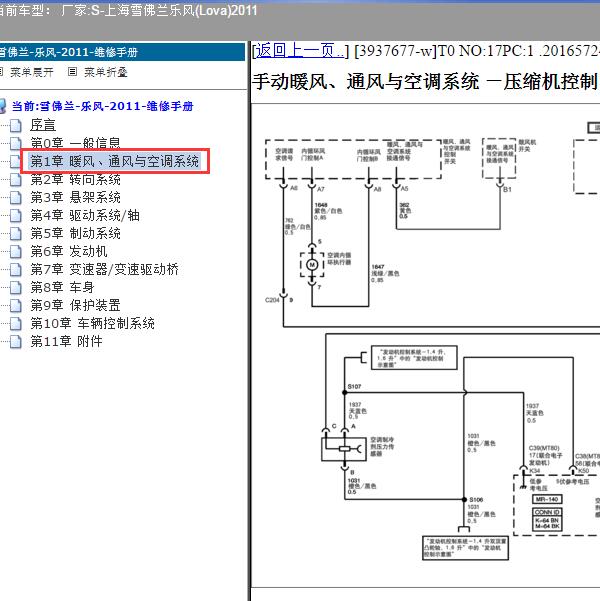Screen dimensions: 600x601
Task: Open 第7章 变速器/变速驱动桥 chapter
Action: (x=104, y=269)
